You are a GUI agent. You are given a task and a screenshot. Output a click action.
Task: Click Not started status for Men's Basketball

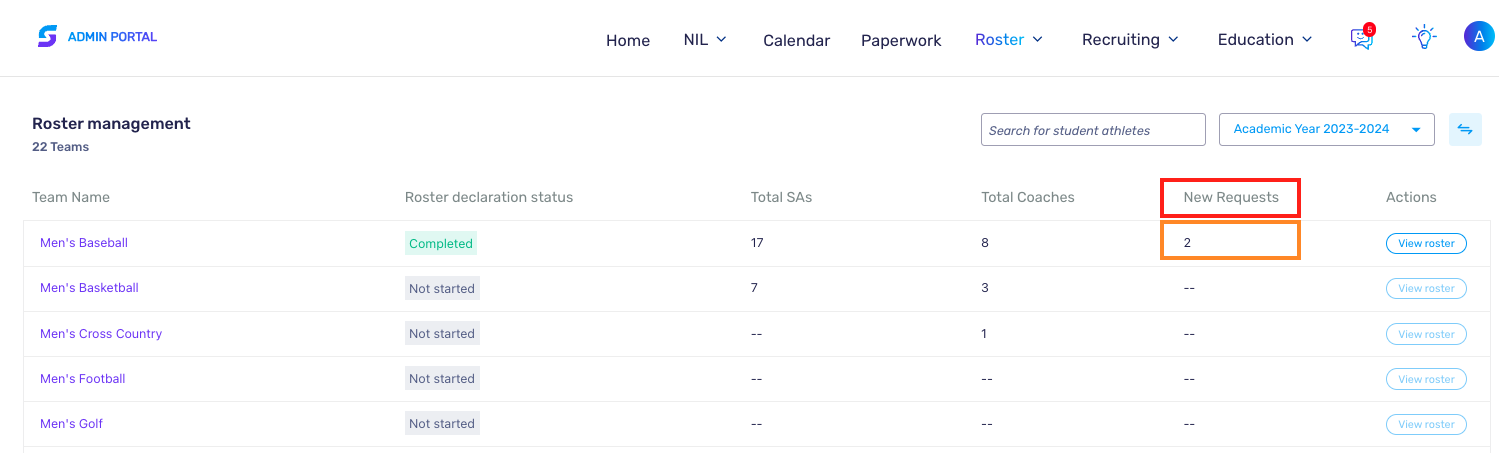[442, 288]
